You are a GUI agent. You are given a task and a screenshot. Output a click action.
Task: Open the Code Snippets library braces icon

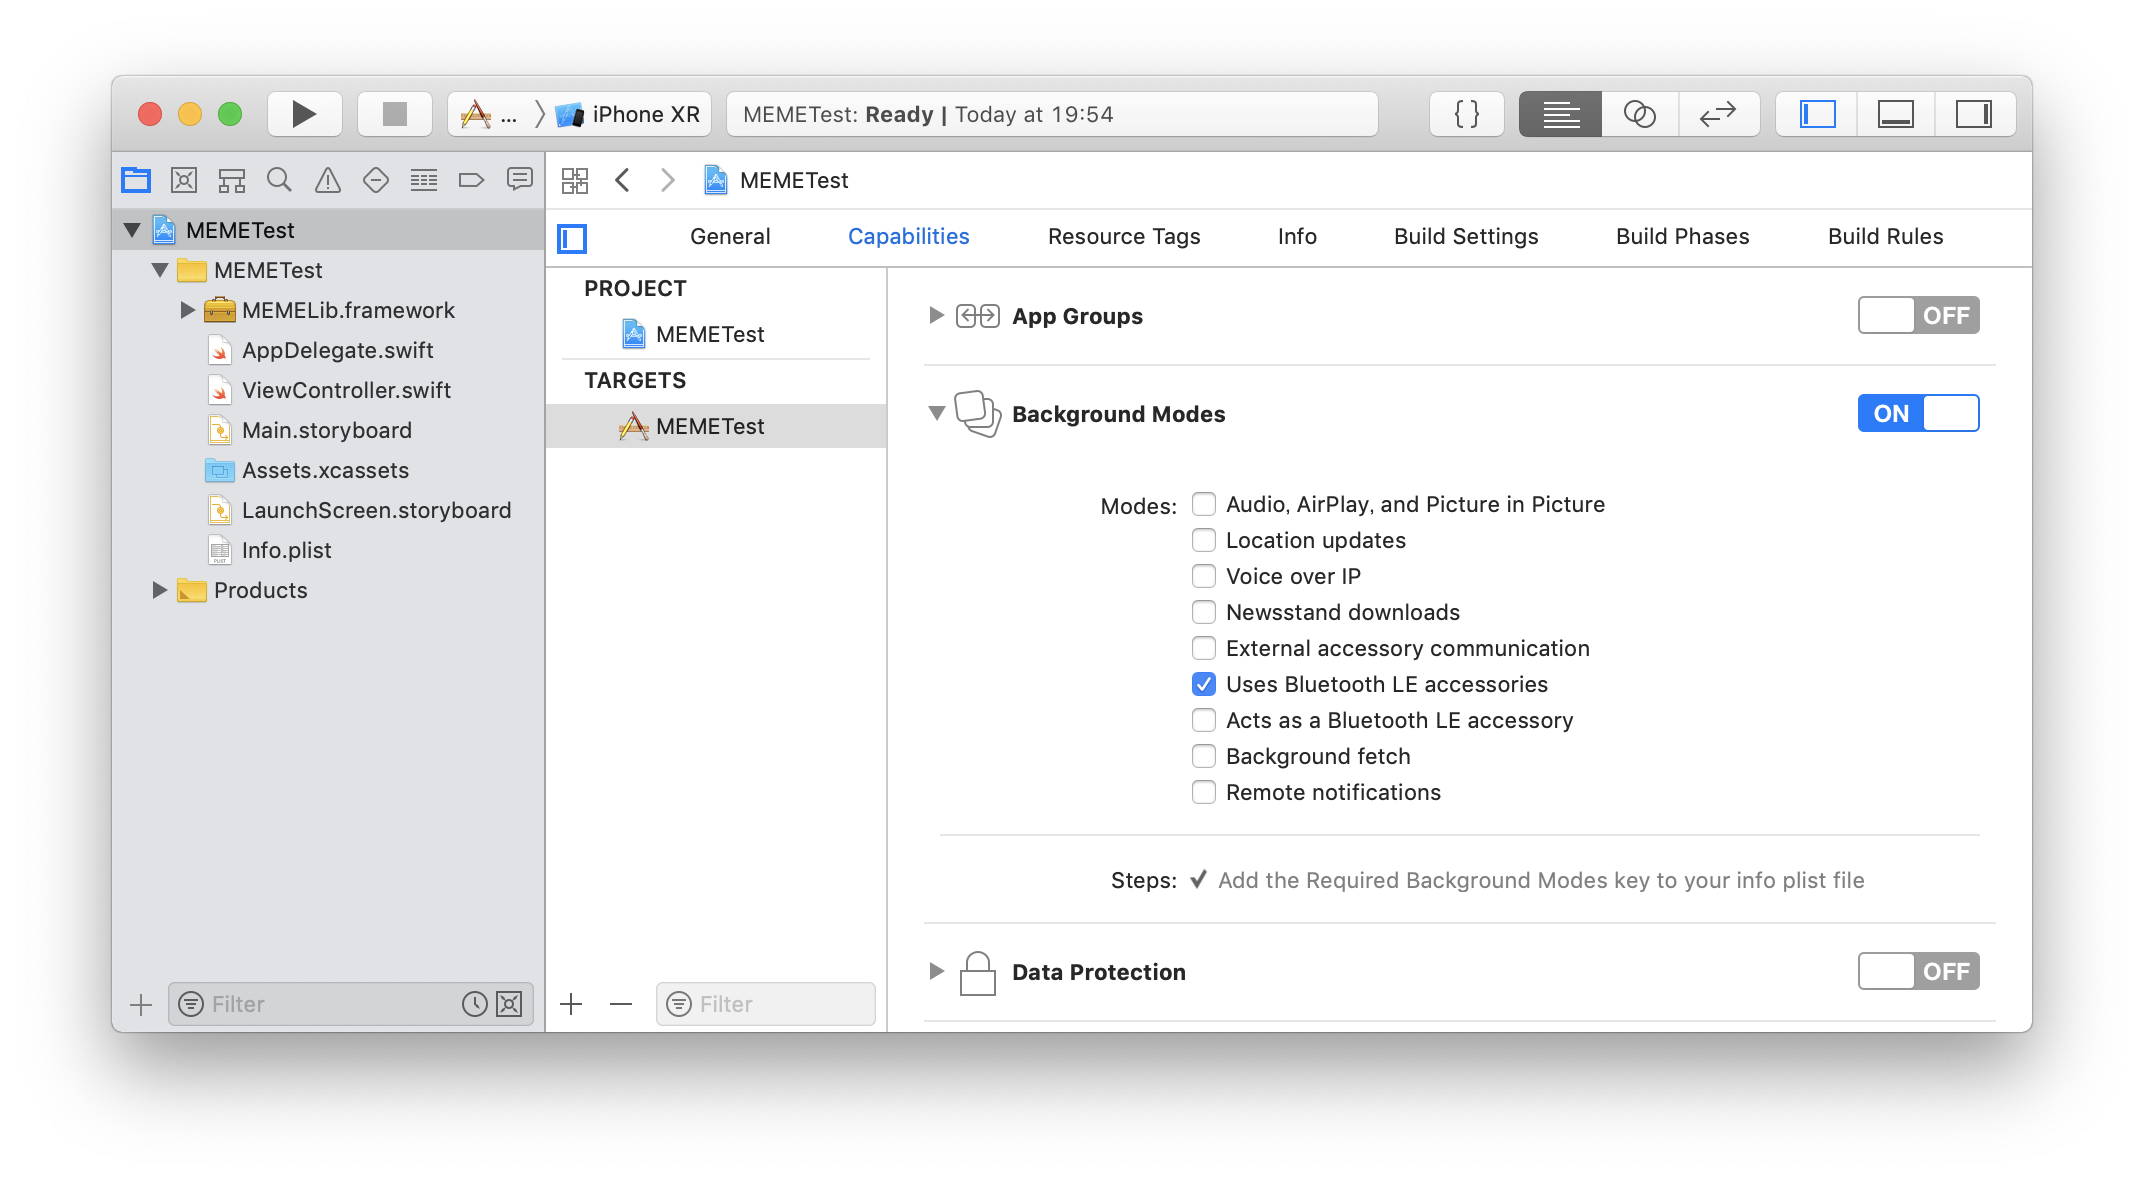(x=1466, y=114)
